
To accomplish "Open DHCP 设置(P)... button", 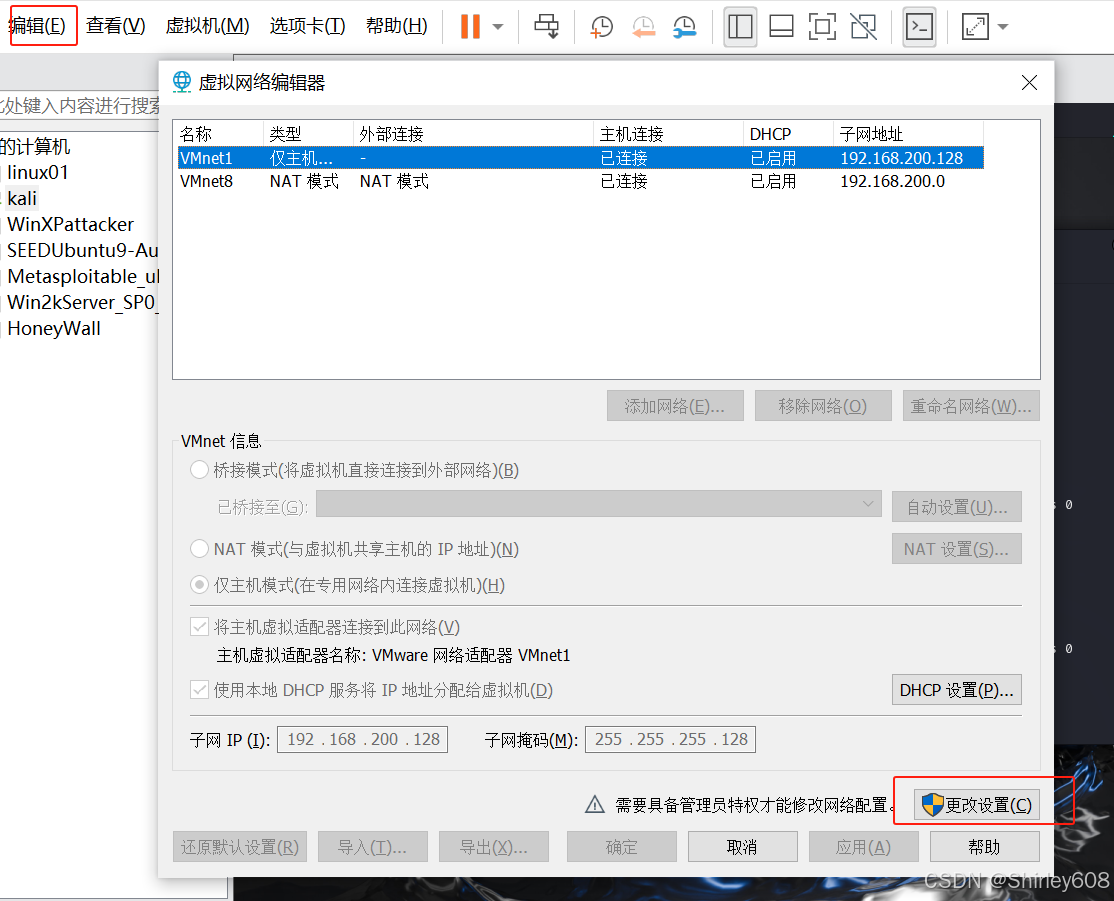I will point(957,690).
